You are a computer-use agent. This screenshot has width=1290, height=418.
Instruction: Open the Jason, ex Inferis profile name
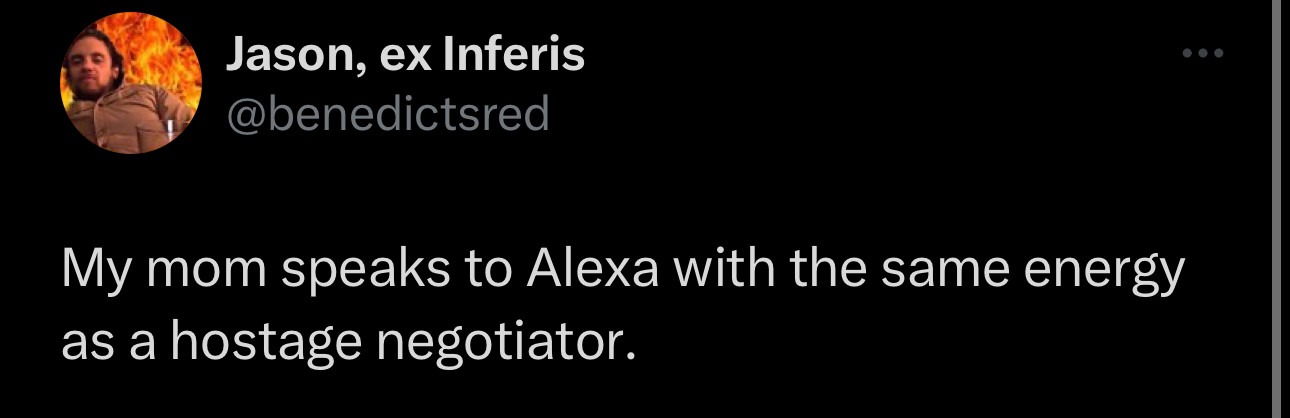(404, 56)
